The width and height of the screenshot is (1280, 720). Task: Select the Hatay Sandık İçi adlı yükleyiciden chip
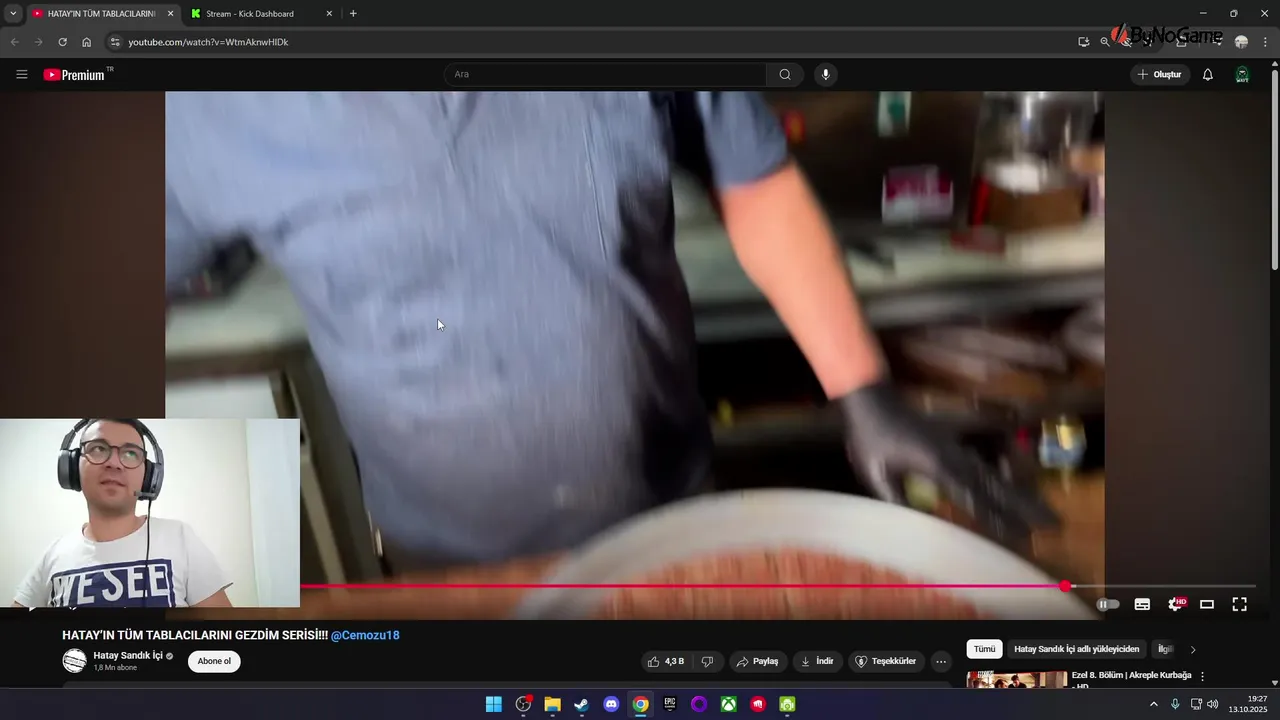pyautogui.click(x=1077, y=649)
